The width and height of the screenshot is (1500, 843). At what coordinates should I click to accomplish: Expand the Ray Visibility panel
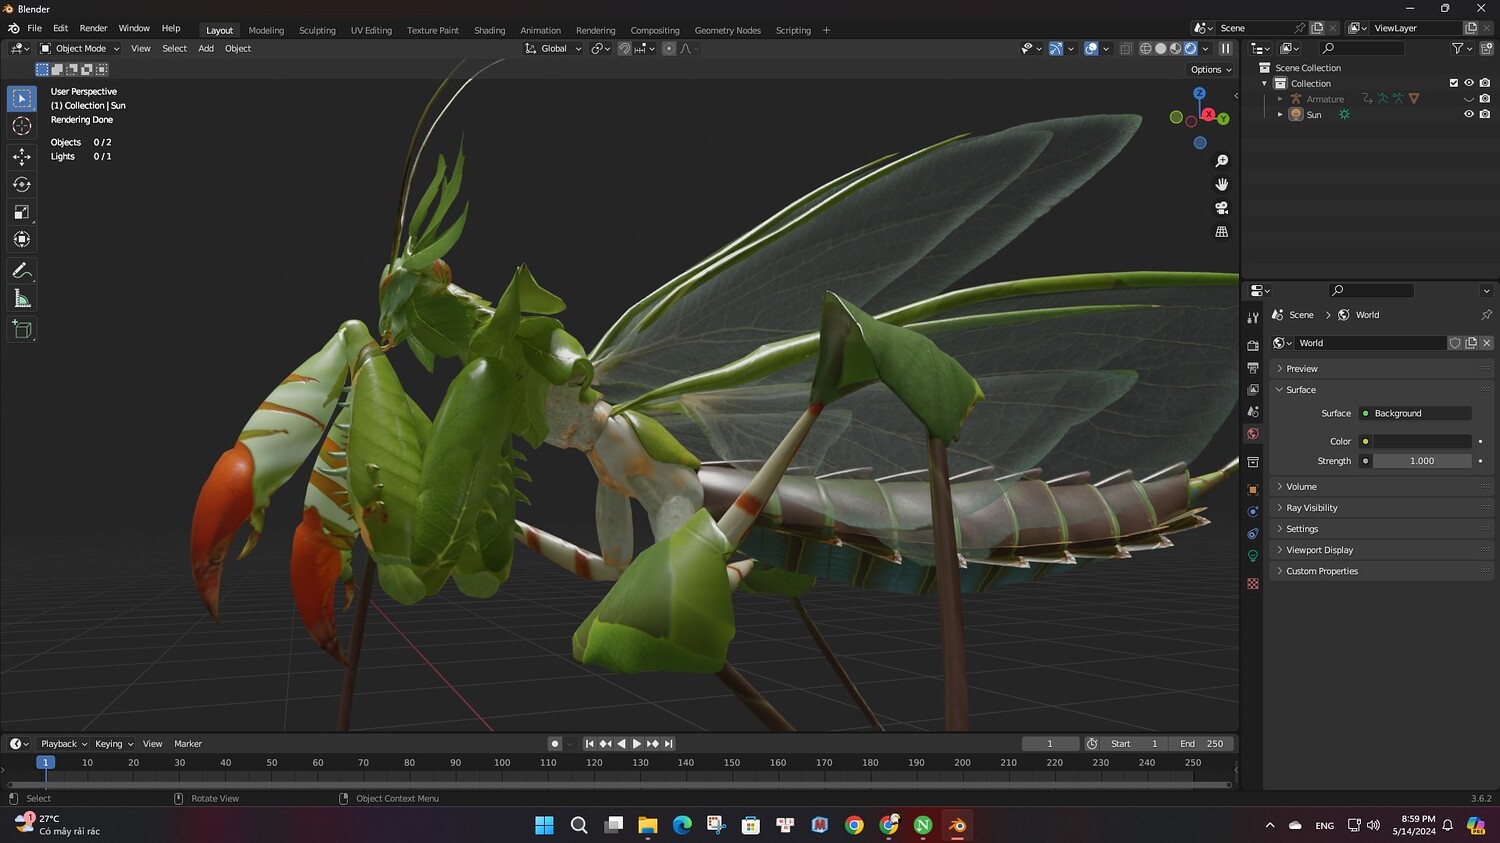pos(1311,508)
